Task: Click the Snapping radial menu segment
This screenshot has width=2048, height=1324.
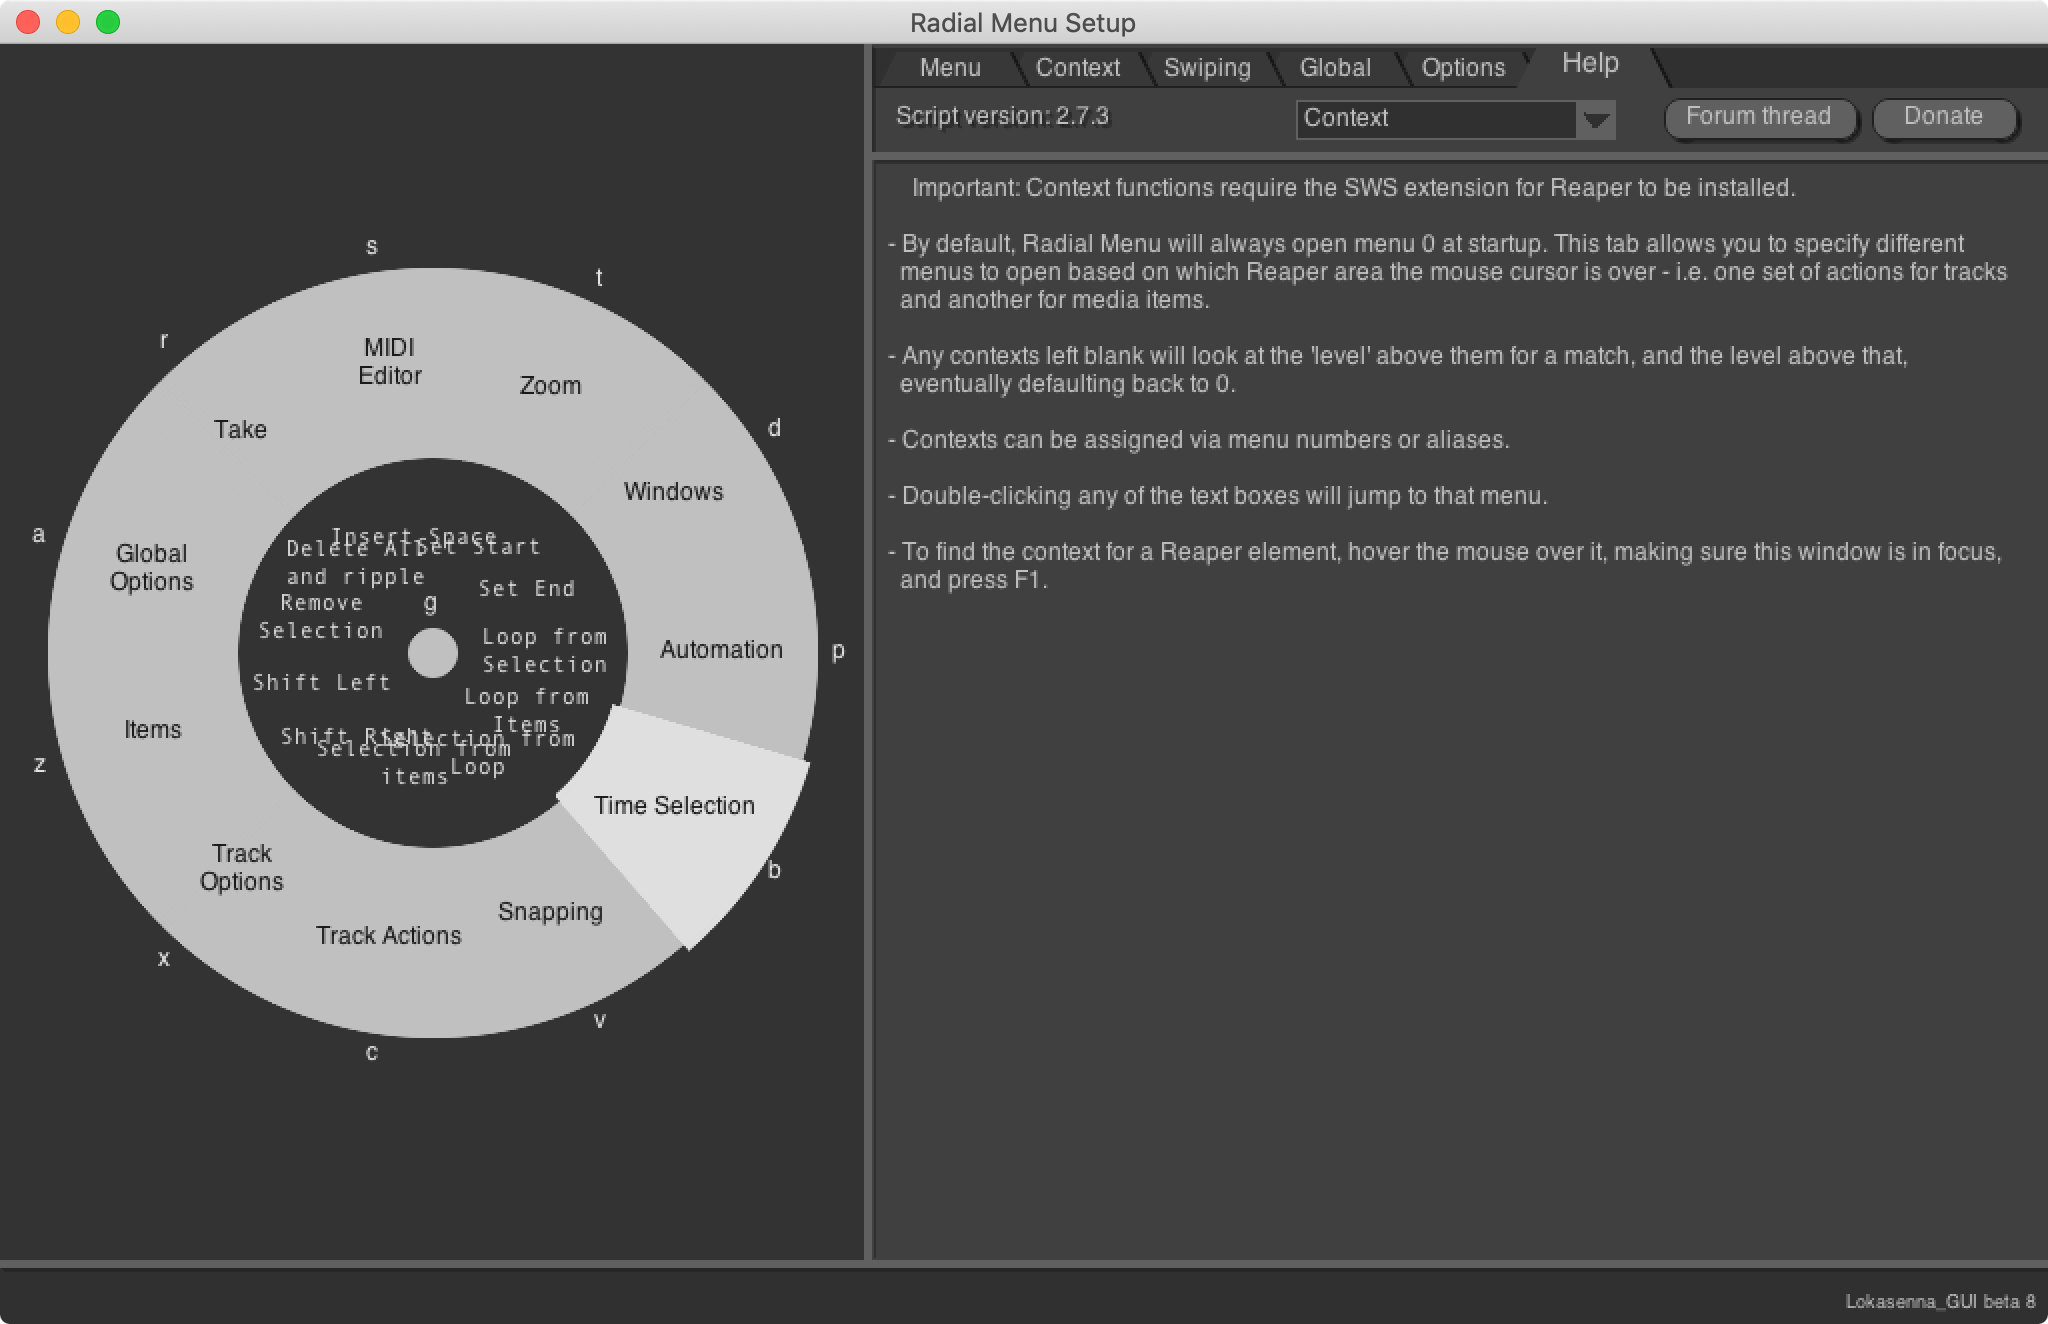Action: tap(550, 911)
